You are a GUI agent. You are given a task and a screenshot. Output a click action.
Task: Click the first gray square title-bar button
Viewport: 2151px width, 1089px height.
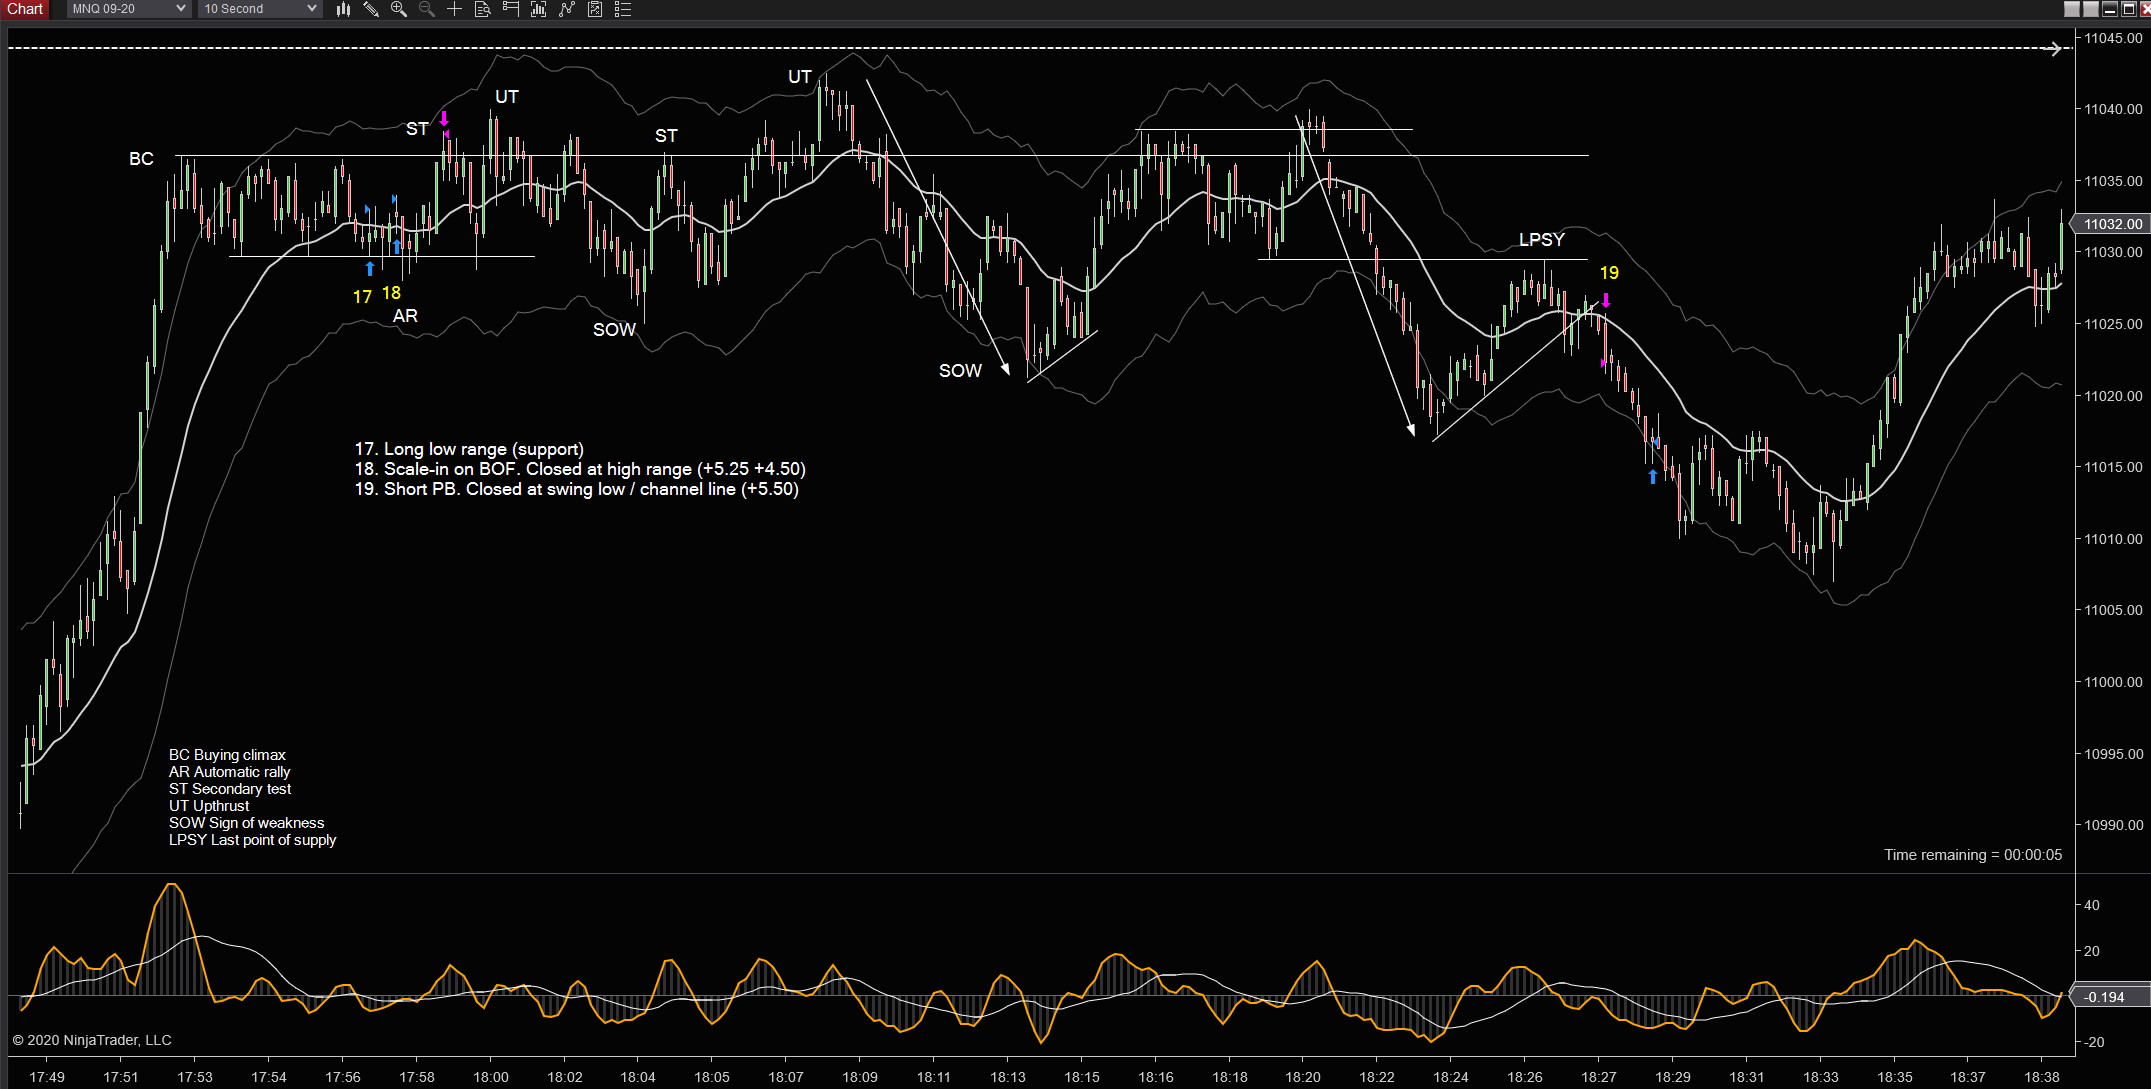pos(2072,9)
